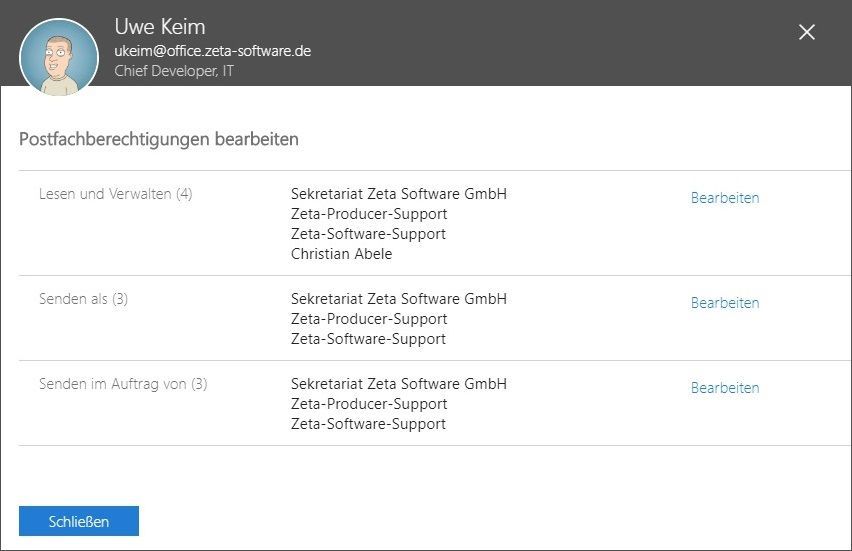Select the Uwe Keim name heading
The width and height of the screenshot is (852, 551).
(x=160, y=26)
